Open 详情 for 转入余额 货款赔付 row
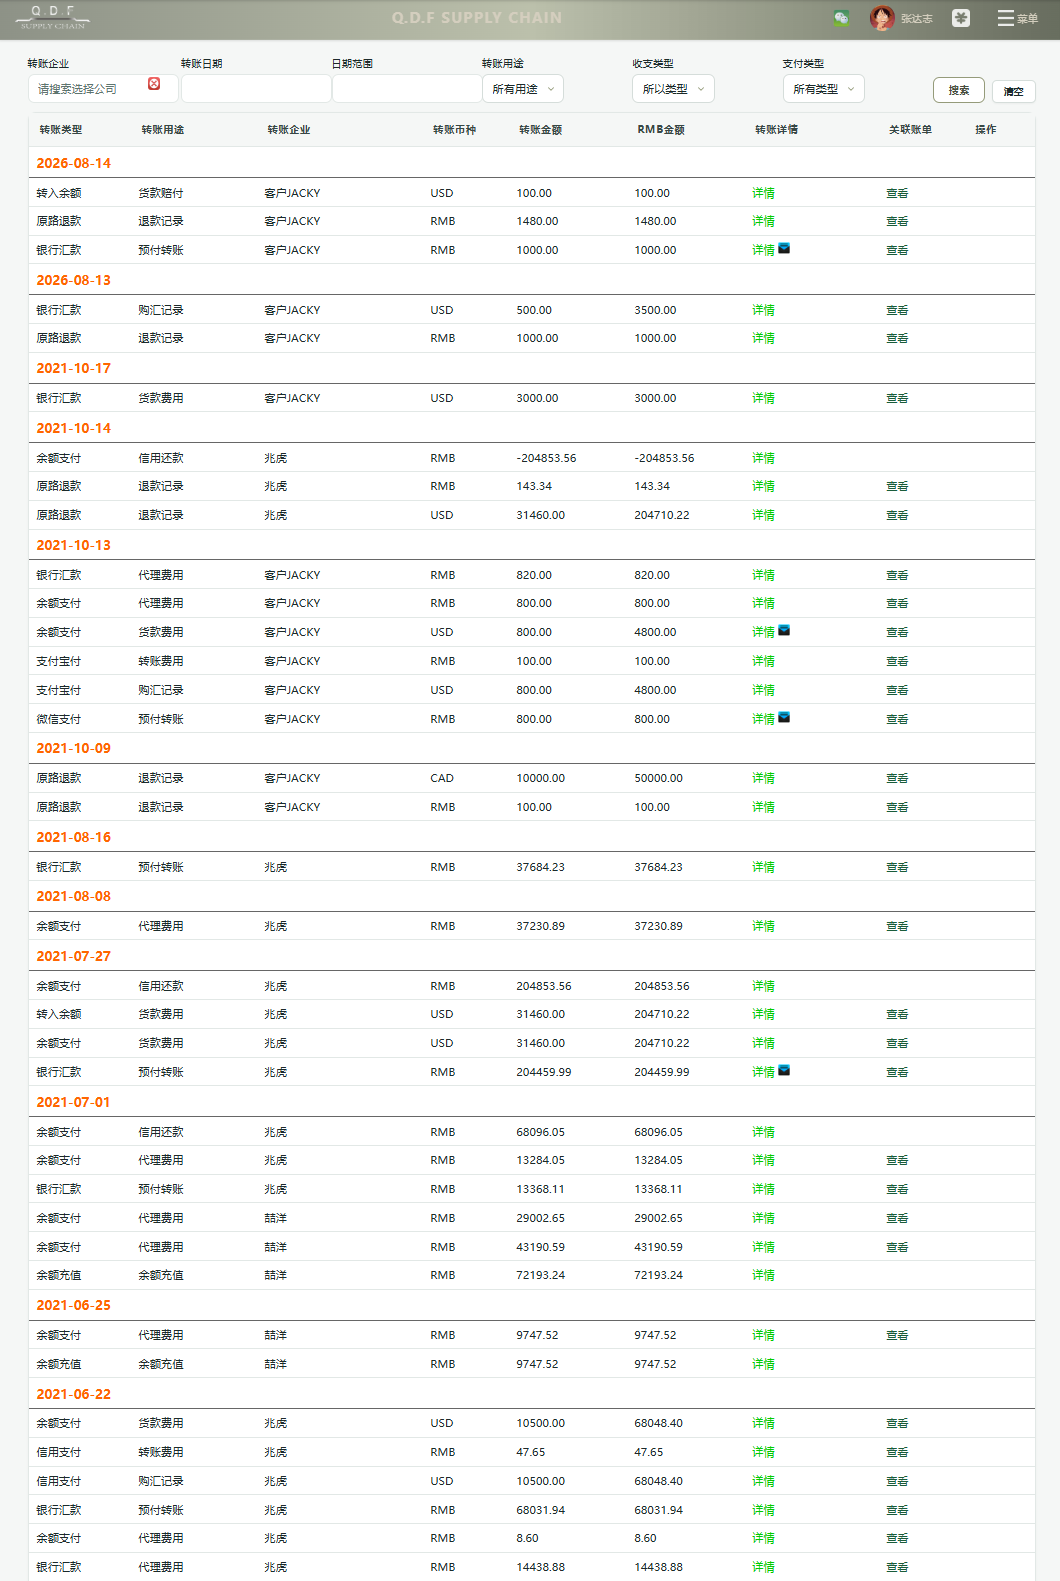The height and width of the screenshot is (1581, 1060). [x=763, y=193]
